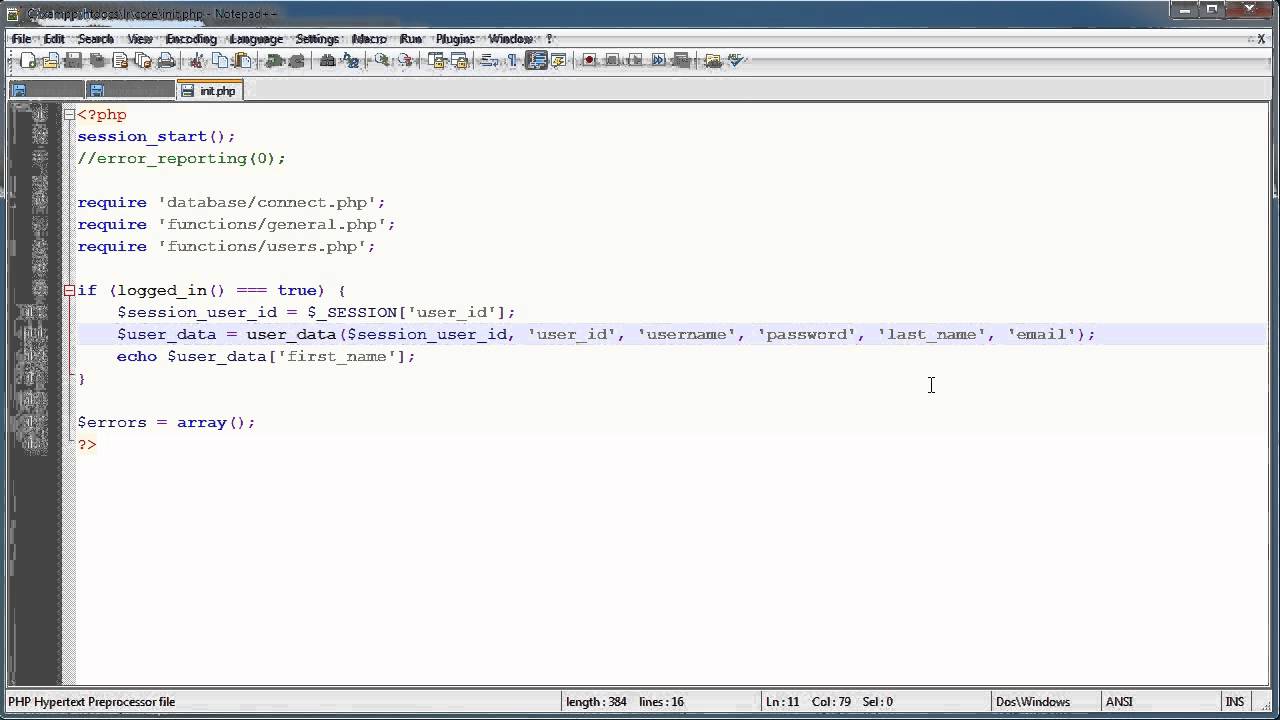Viewport: 1280px width, 720px height.
Task: Click 'Ln : 11' in status bar
Action: coord(782,702)
